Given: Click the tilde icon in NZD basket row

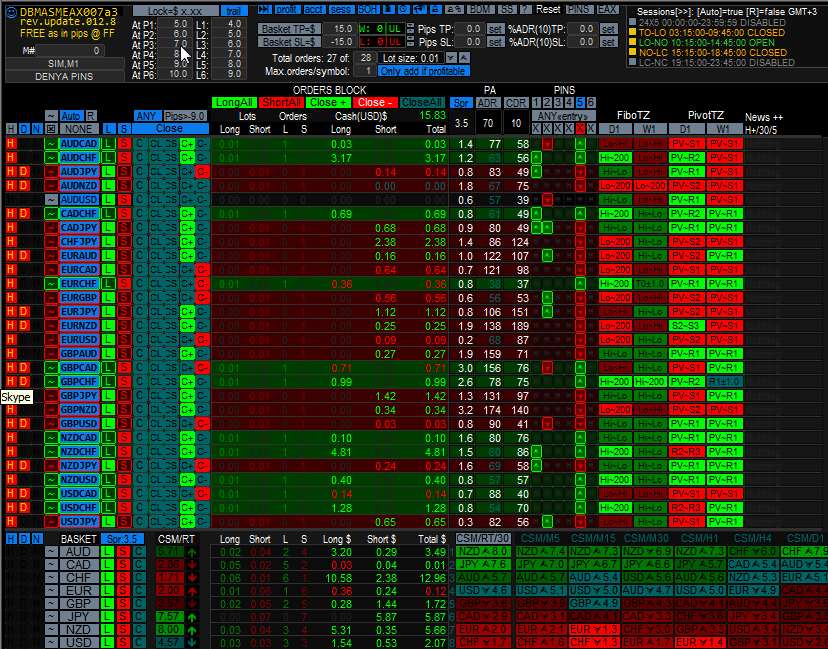Looking at the screenshot, I should pyautogui.click(x=51, y=629).
